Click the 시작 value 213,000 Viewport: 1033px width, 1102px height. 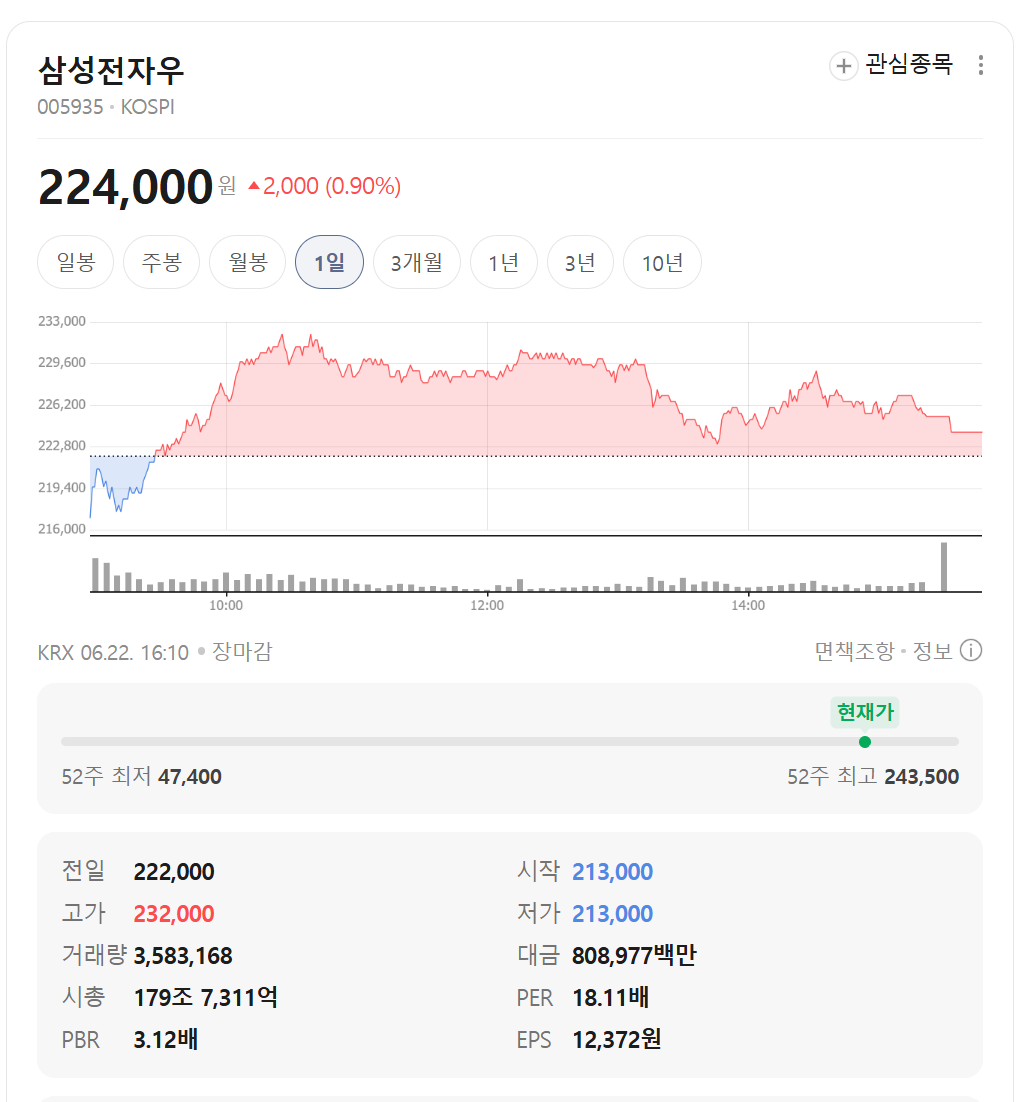pyautogui.click(x=612, y=871)
